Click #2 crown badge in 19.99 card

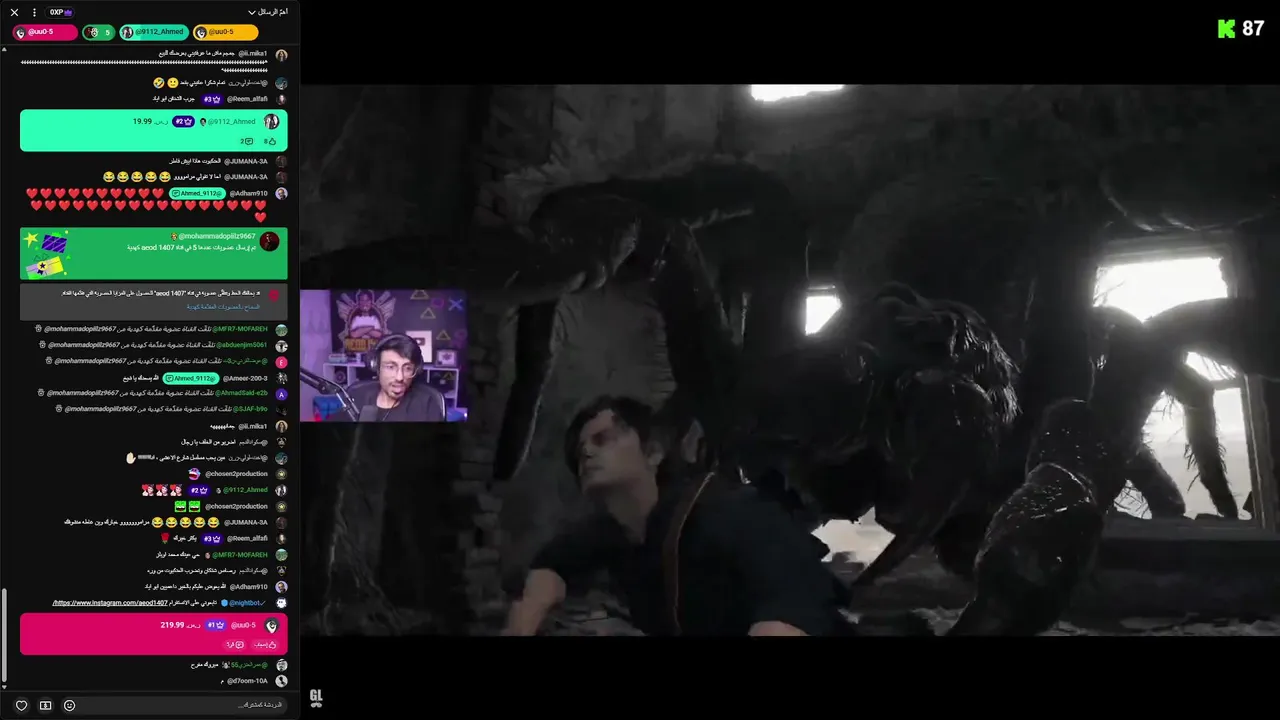pyautogui.click(x=184, y=121)
